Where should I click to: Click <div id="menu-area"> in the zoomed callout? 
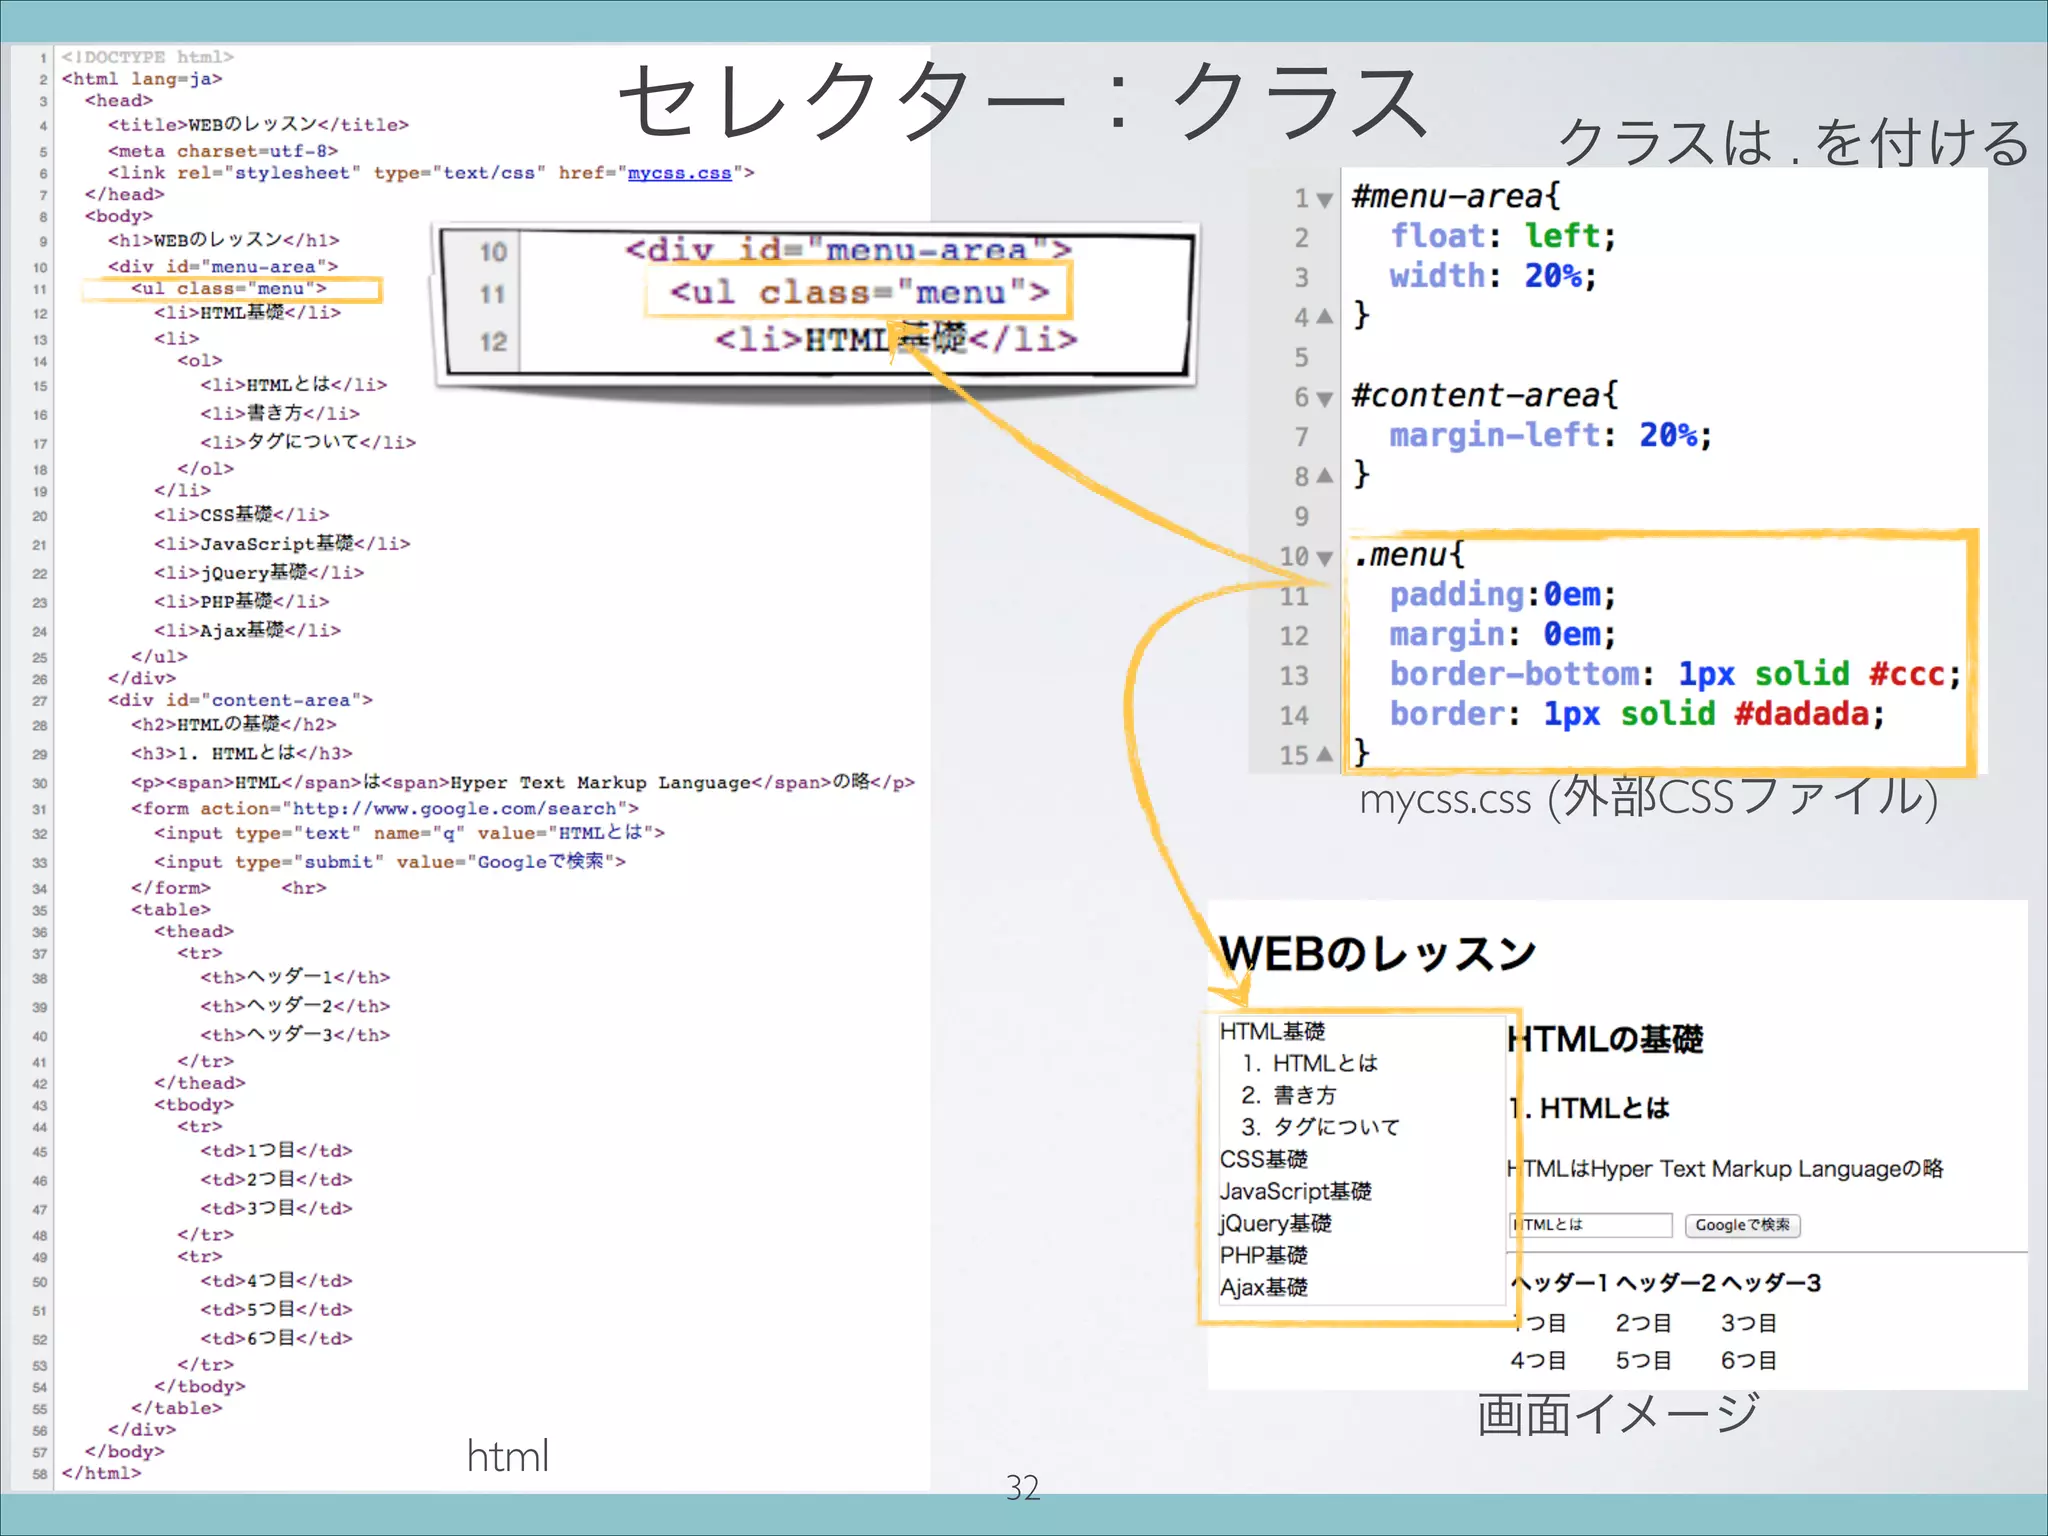tap(848, 249)
